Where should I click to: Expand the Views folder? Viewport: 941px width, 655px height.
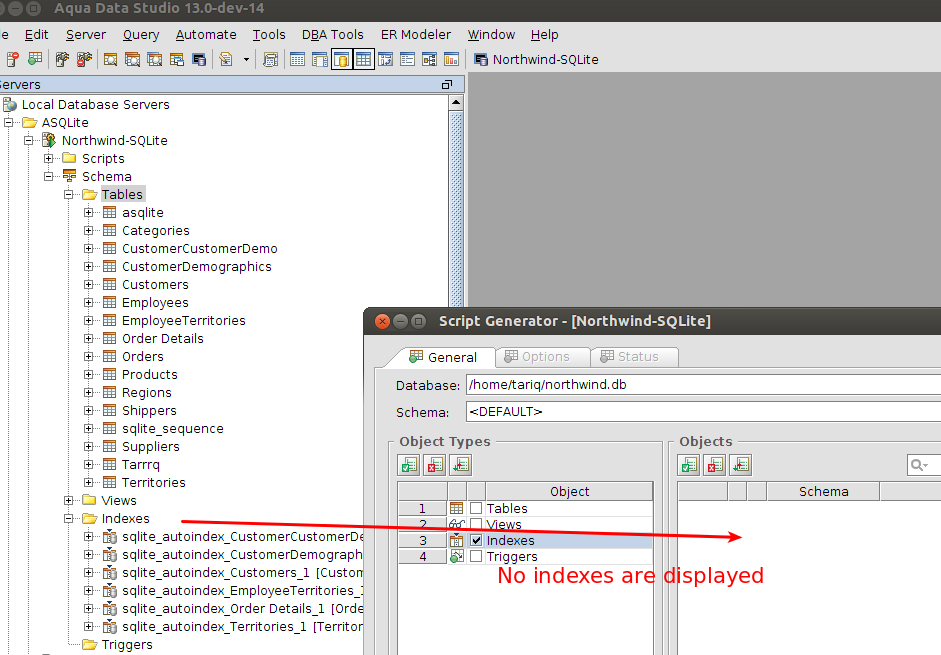(68, 501)
